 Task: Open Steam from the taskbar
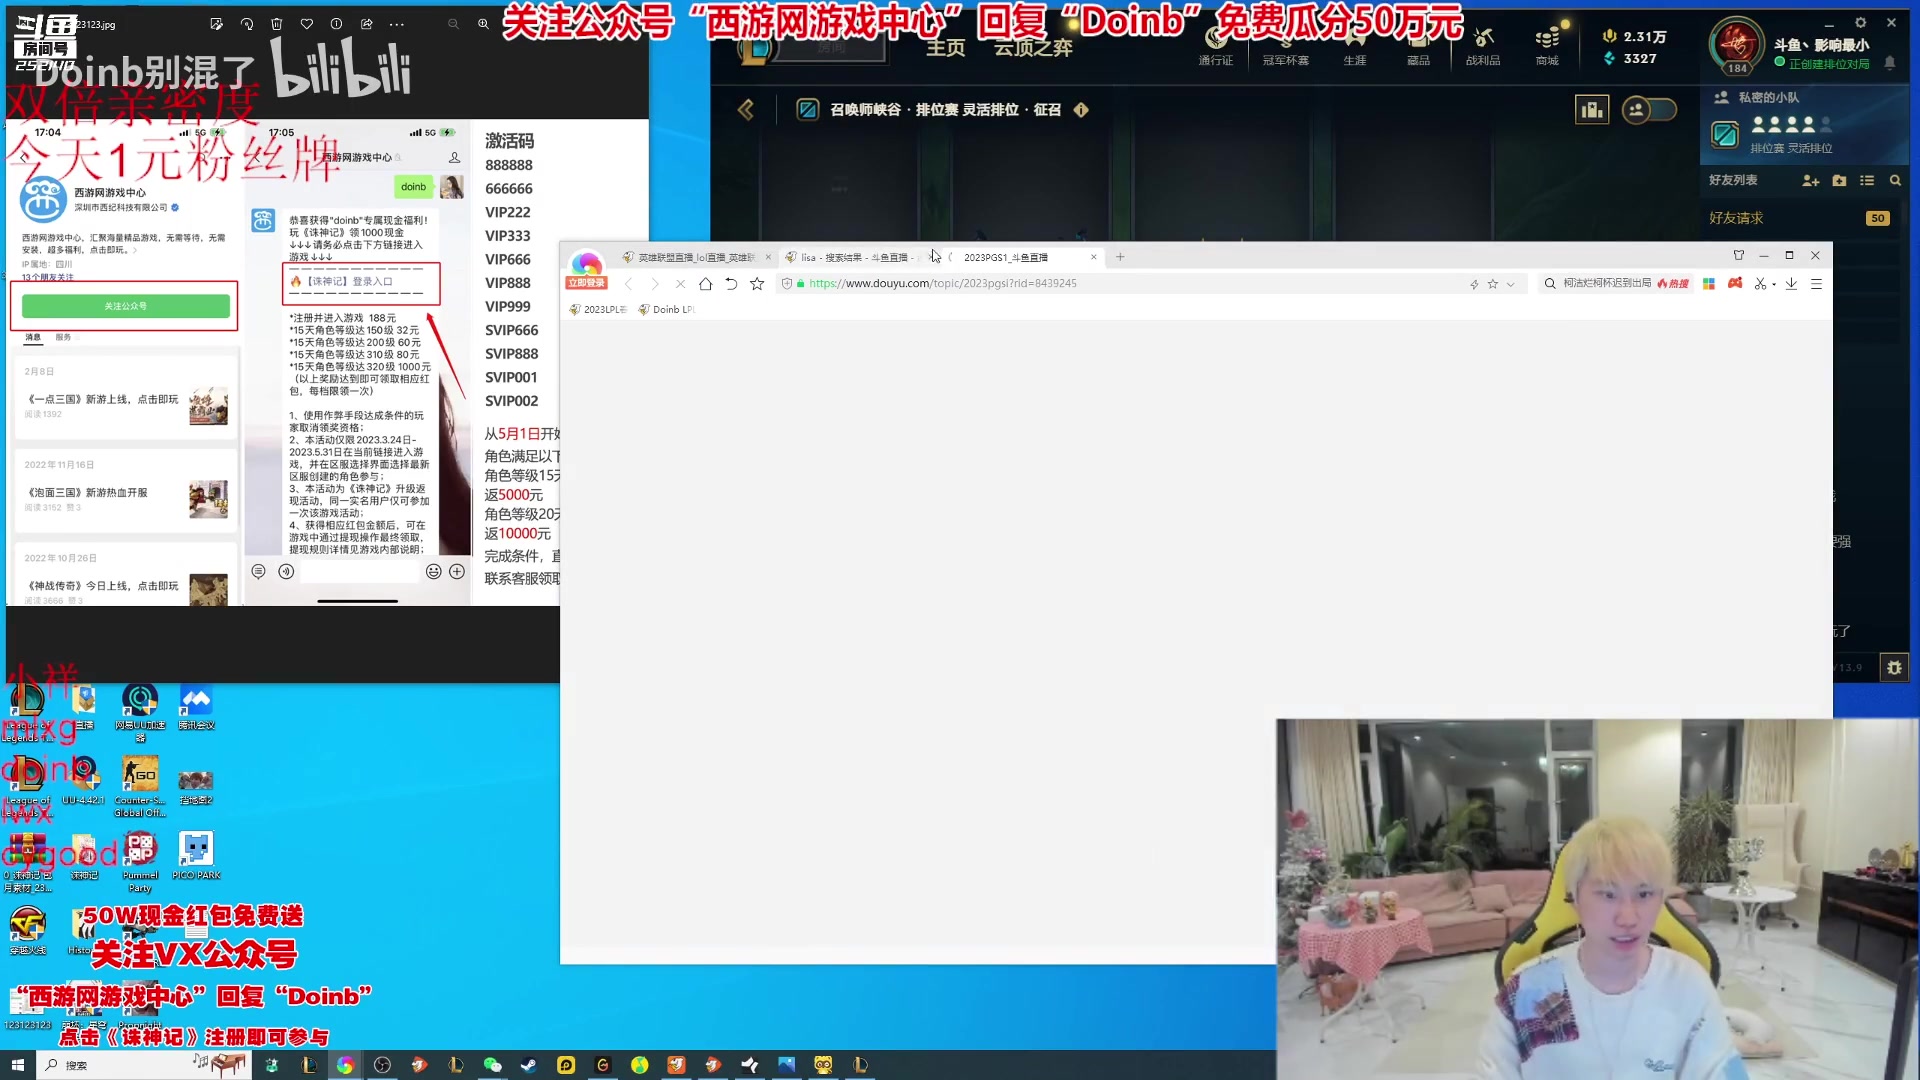point(528,1065)
